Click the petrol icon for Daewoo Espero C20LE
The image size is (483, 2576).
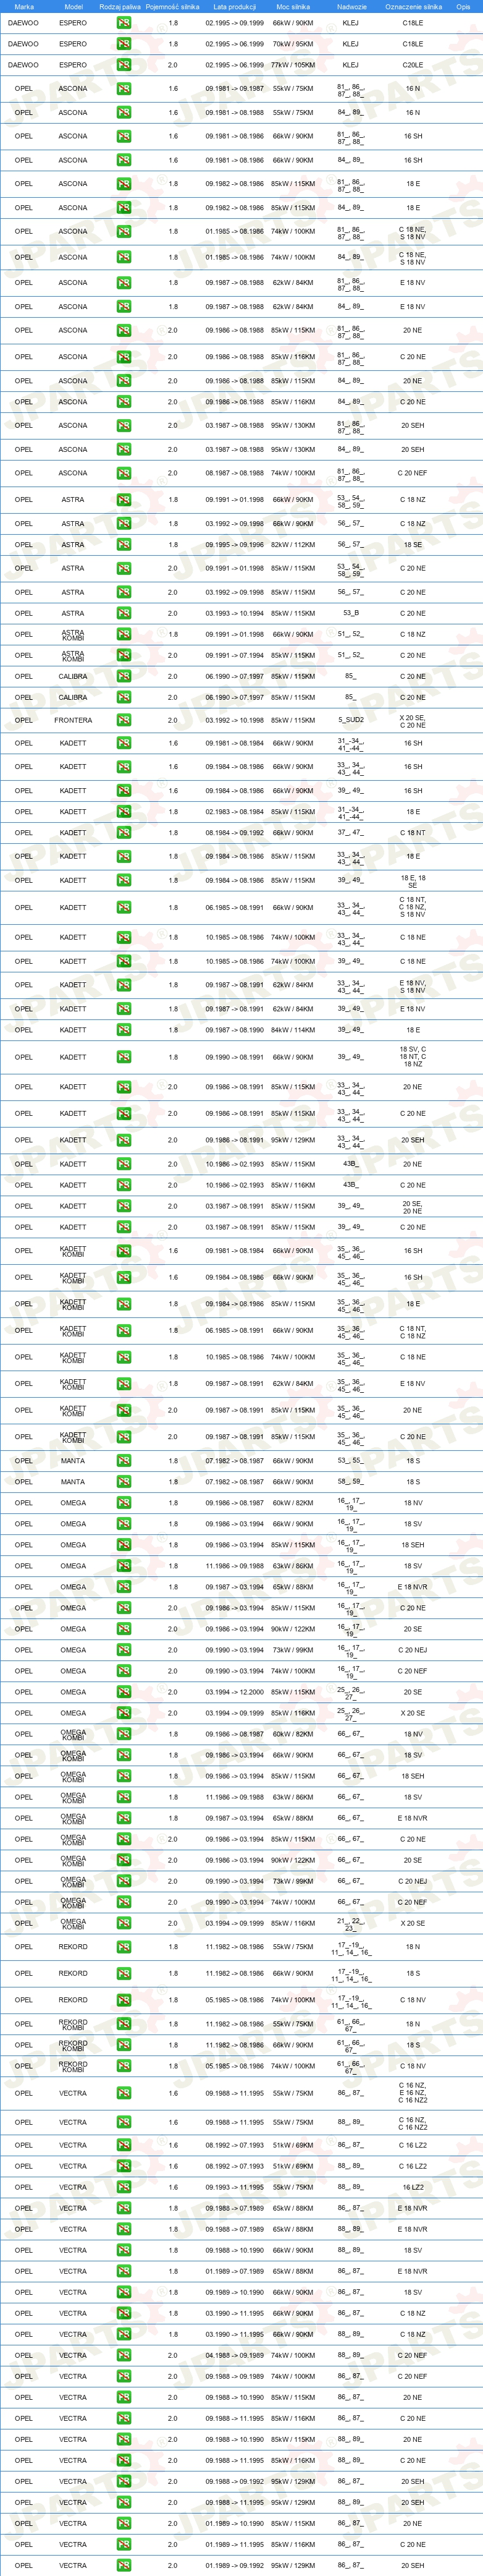[x=123, y=65]
